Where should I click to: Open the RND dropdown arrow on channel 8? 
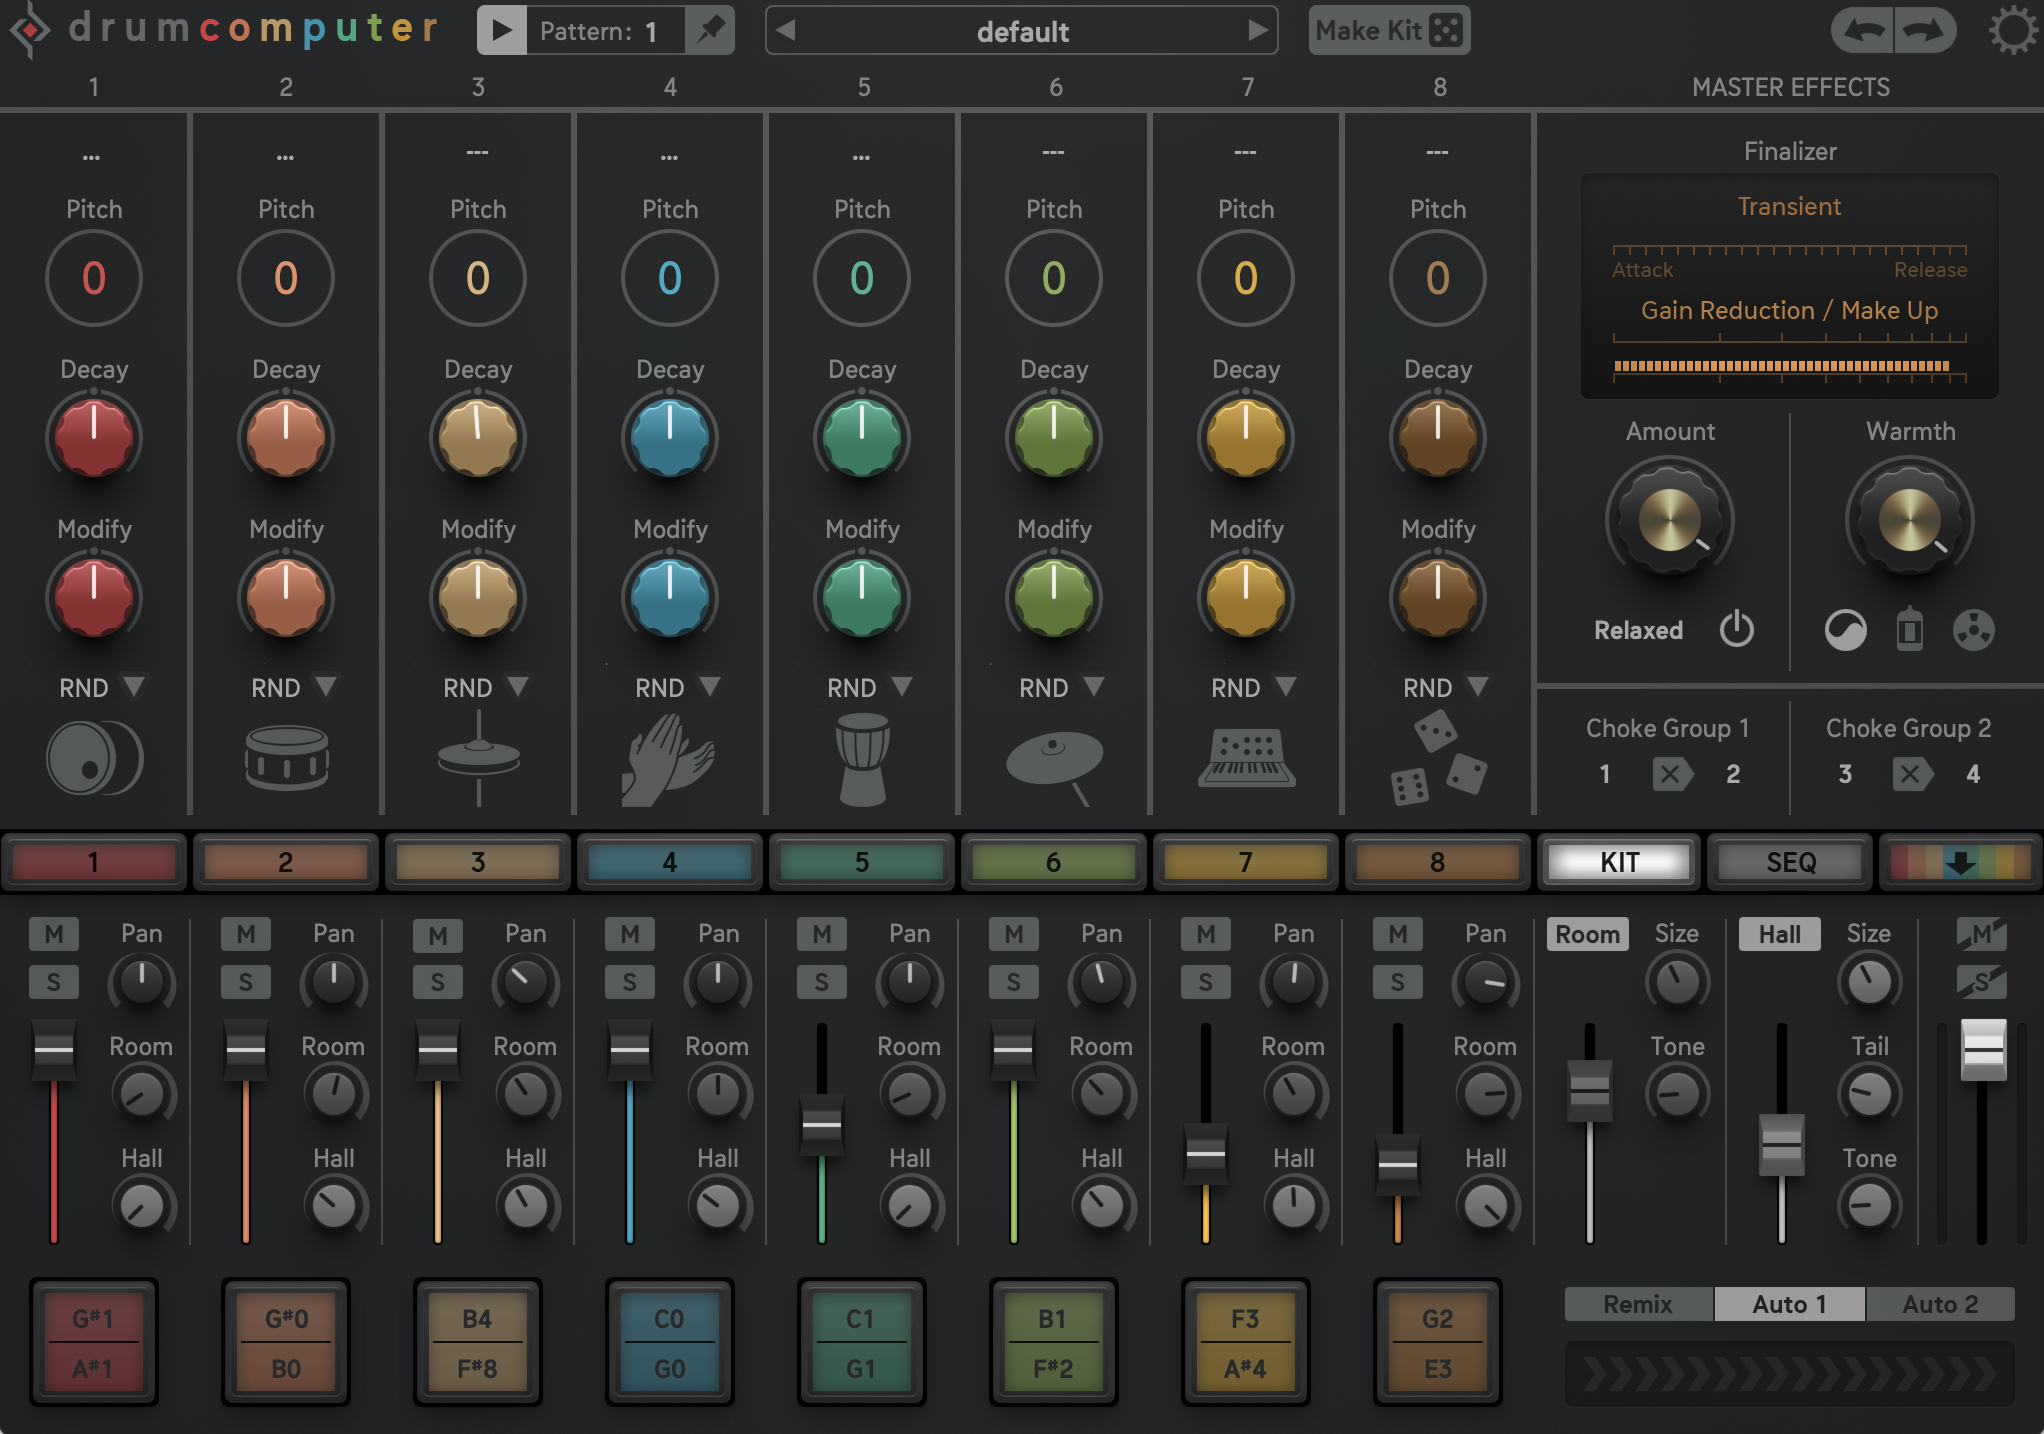(x=1478, y=686)
